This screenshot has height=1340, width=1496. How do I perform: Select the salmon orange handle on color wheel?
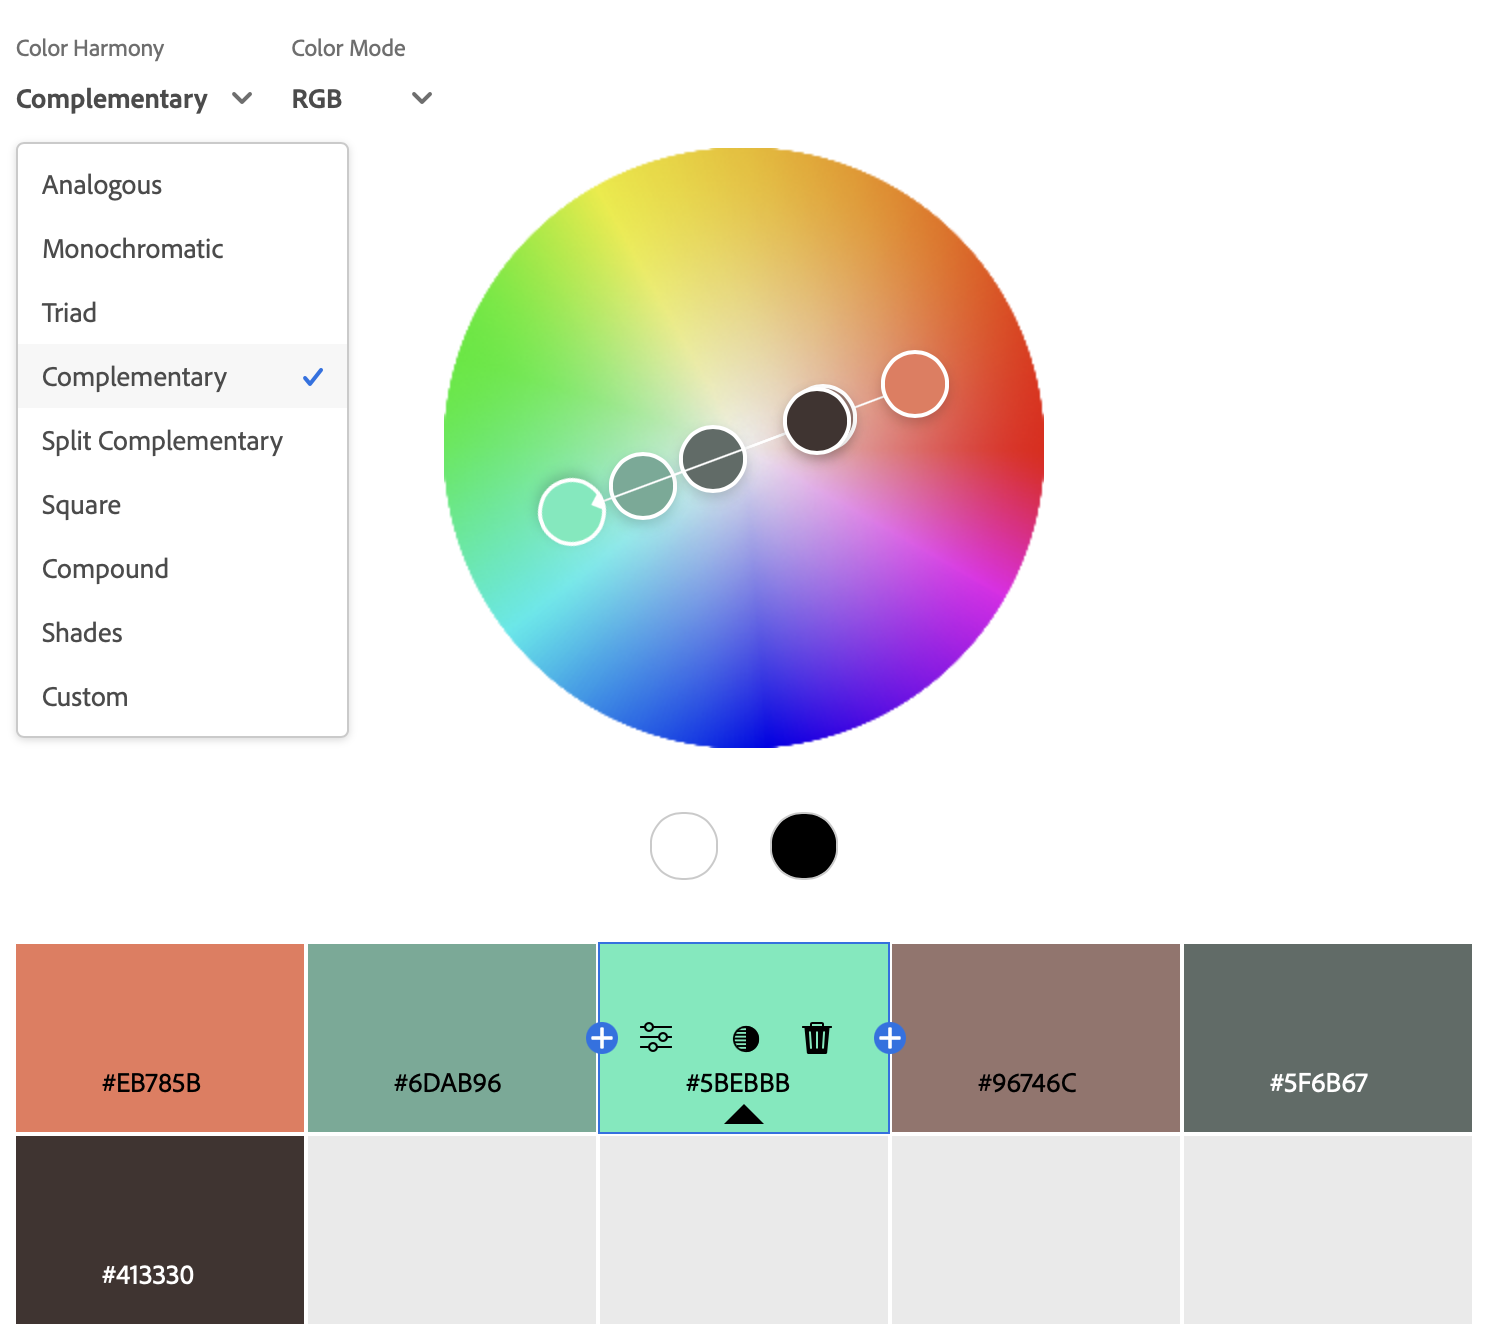914,384
